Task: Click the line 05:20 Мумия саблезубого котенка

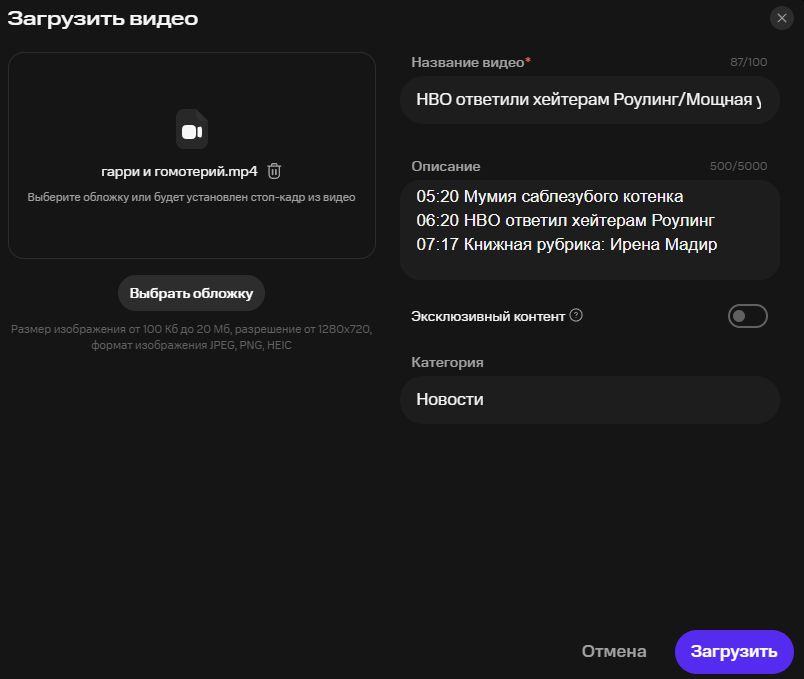Action: 549,196
